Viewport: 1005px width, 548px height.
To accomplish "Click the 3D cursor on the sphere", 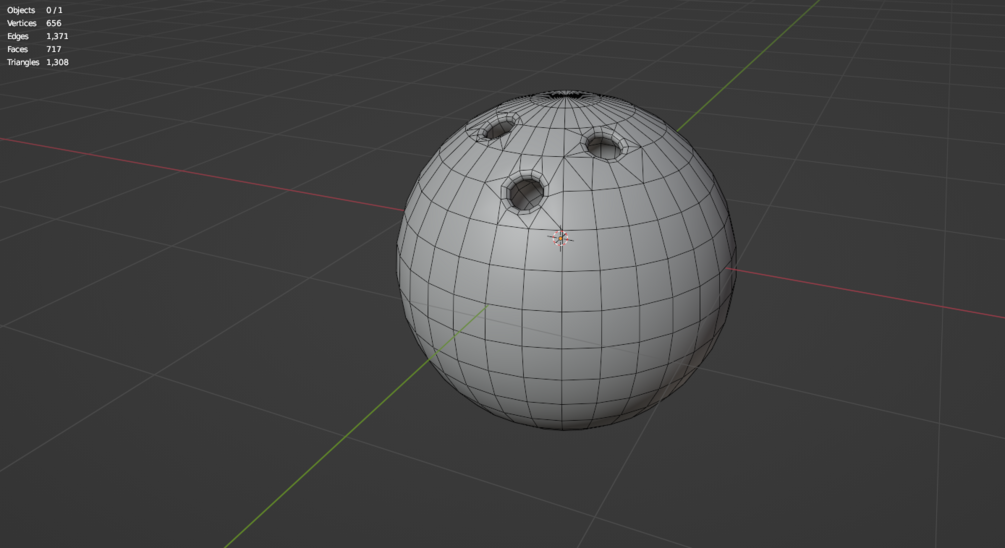I will tap(561, 238).
